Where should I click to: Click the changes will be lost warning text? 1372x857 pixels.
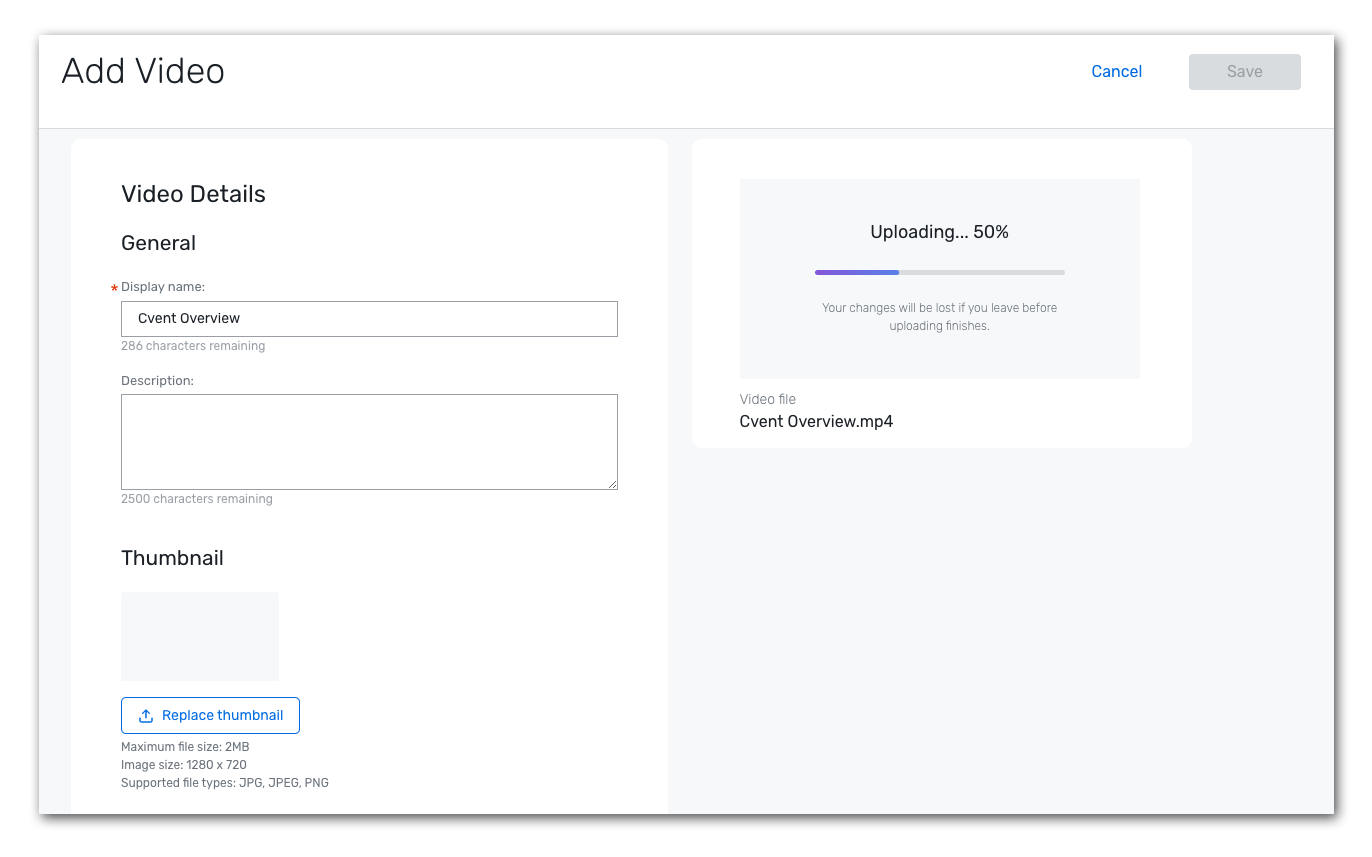(x=939, y=317)
